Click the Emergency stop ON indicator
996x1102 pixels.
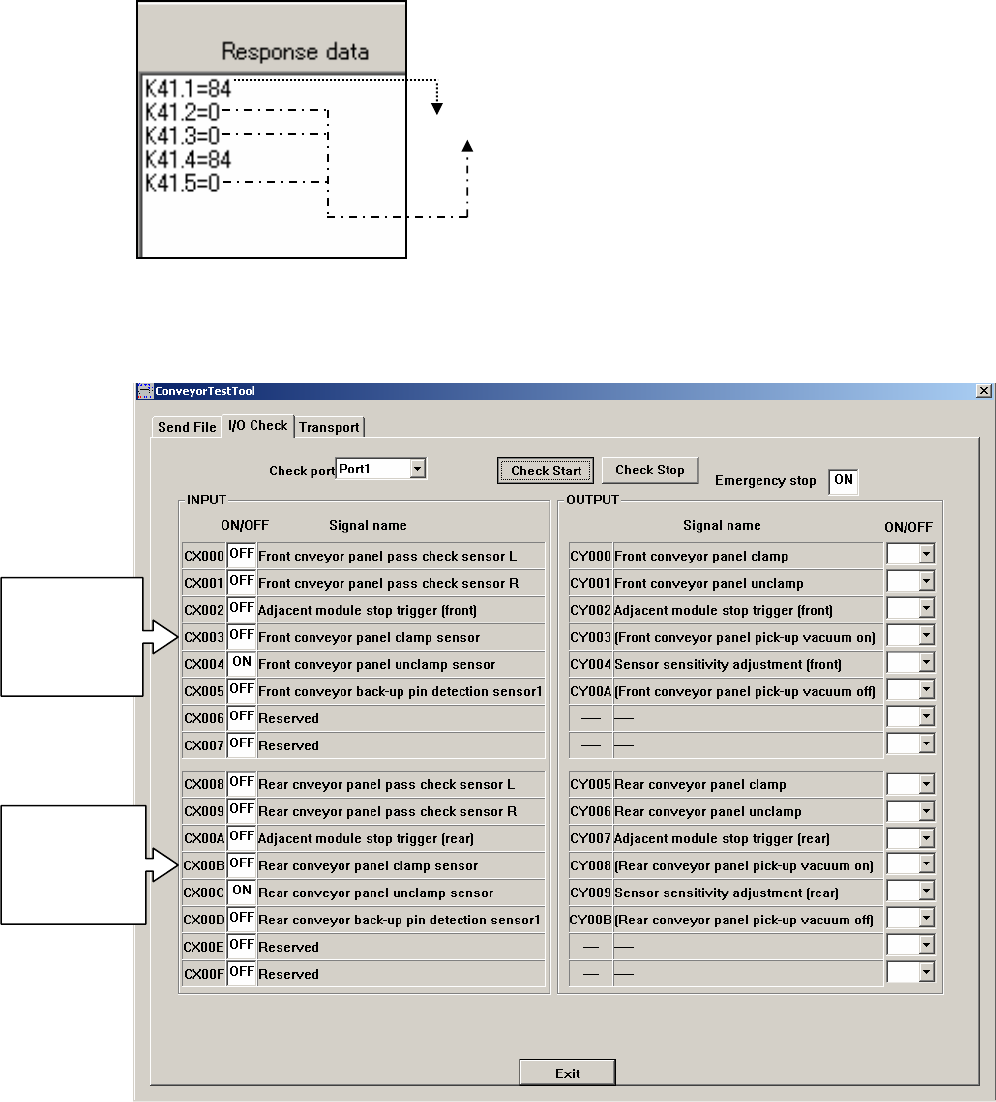(843, 481)
